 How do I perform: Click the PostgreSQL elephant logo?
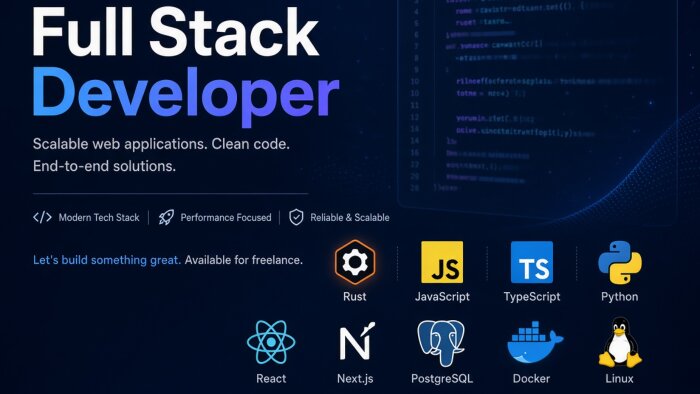(441, 343)
